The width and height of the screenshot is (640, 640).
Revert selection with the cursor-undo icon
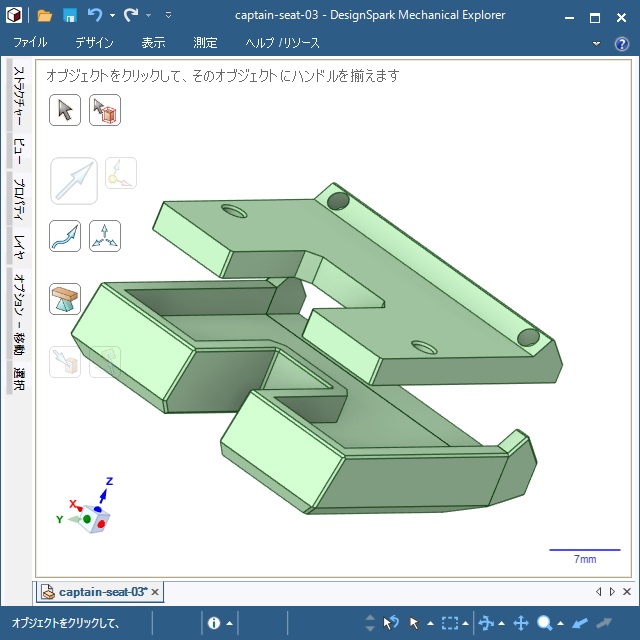[x=391, y=623]
